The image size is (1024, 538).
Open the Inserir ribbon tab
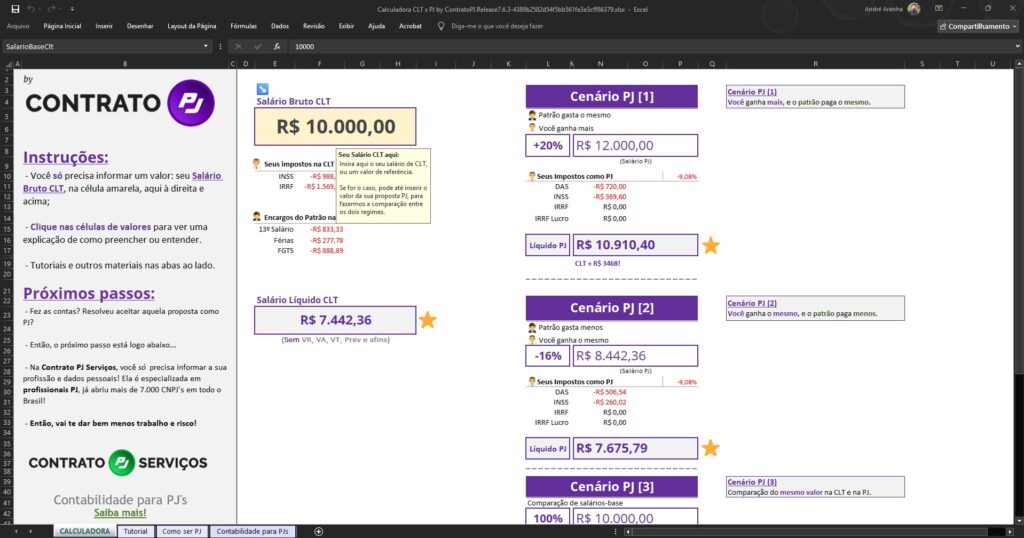click(104, 26)
